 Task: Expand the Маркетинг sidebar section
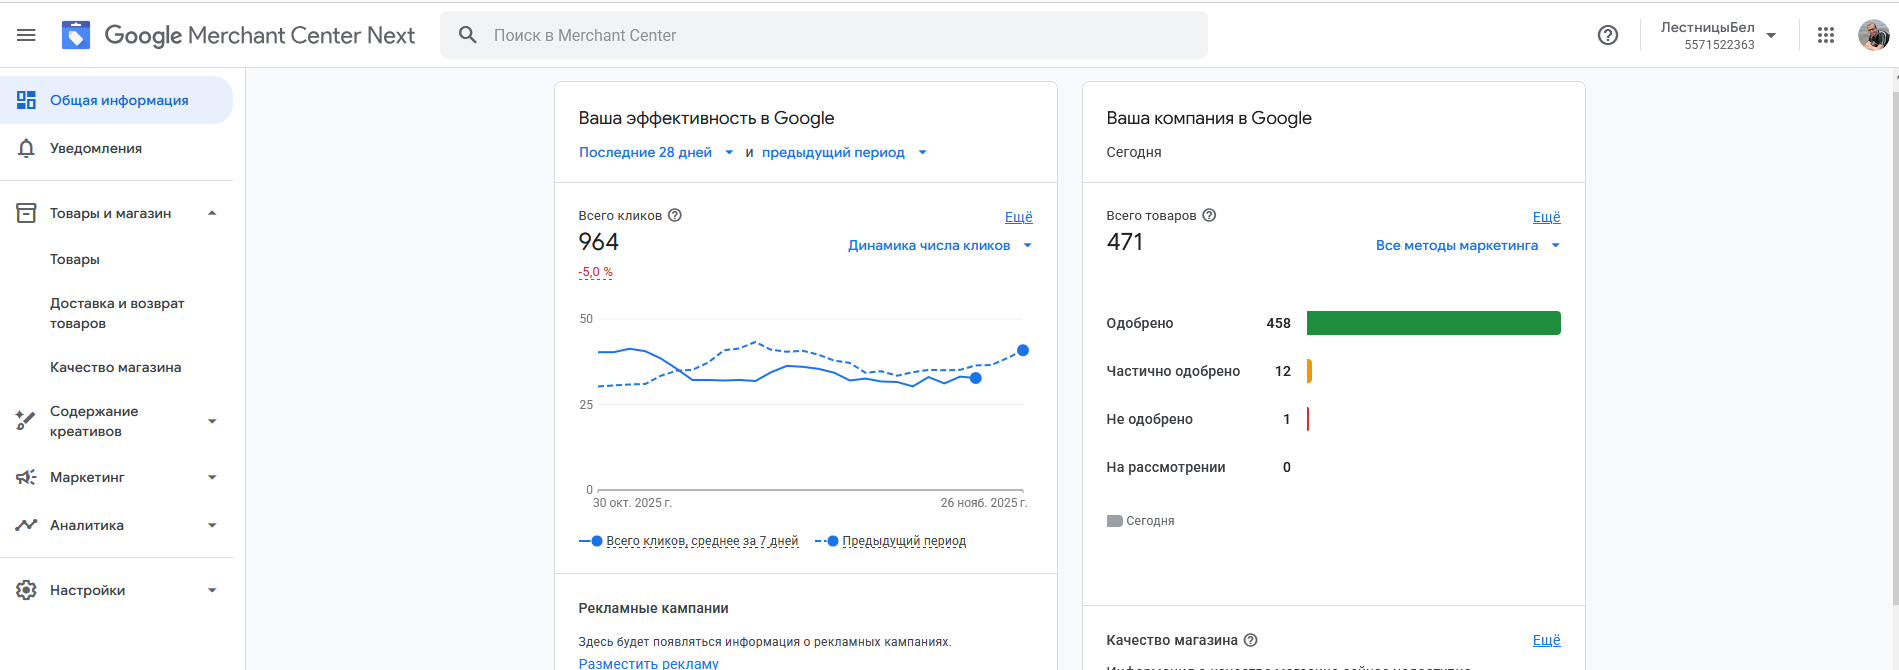click(x=116, y=477)
